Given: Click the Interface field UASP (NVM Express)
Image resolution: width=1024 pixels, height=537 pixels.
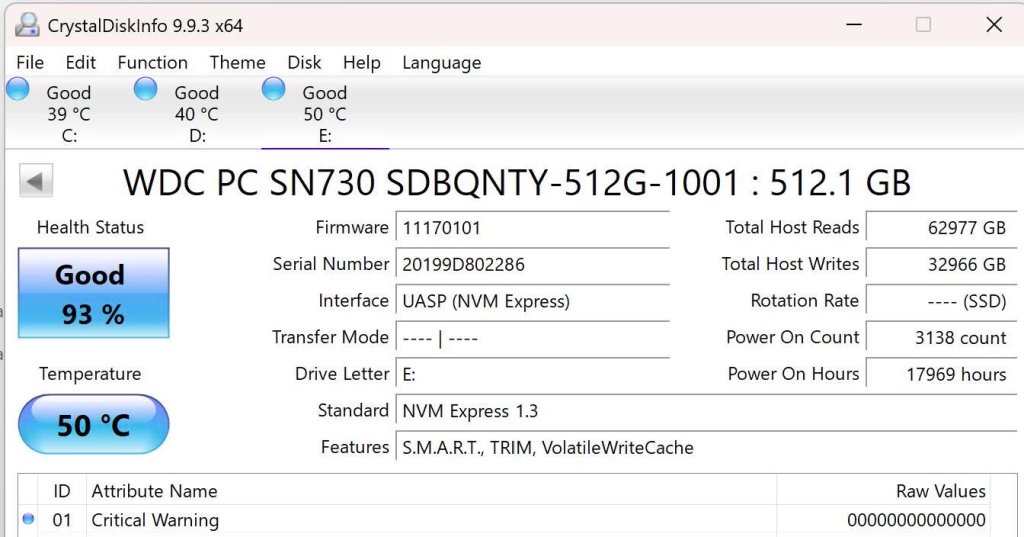Looking at the screenshot, I should [532, 301].
